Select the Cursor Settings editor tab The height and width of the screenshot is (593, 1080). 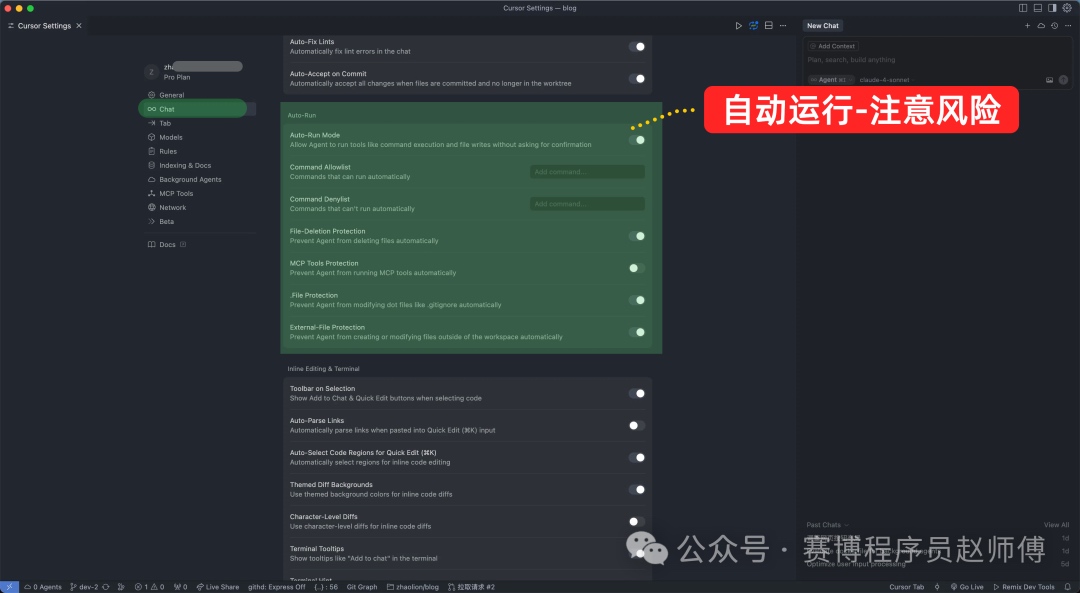click(44, 25)
